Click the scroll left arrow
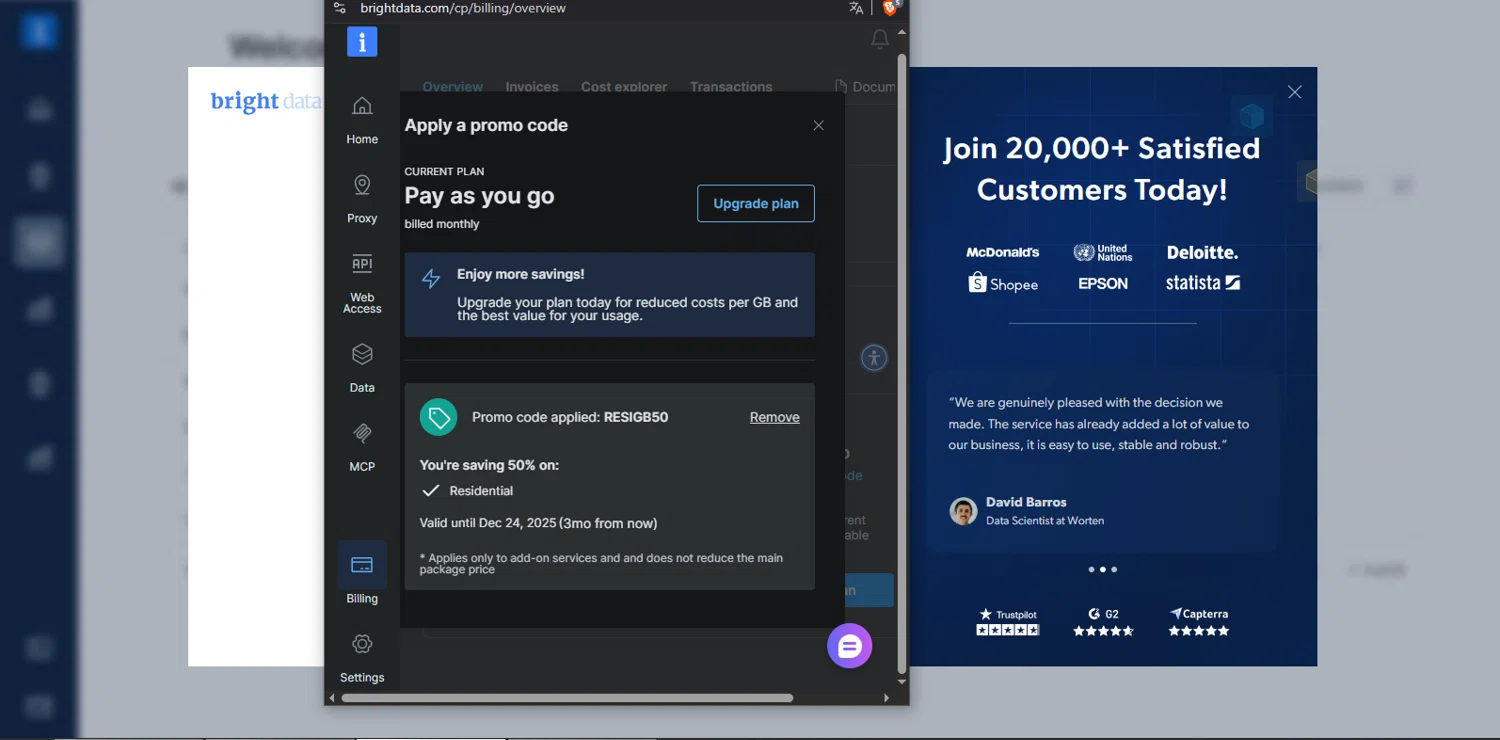The width and height of the screenshot is (1500, 740). click(332, 698)
